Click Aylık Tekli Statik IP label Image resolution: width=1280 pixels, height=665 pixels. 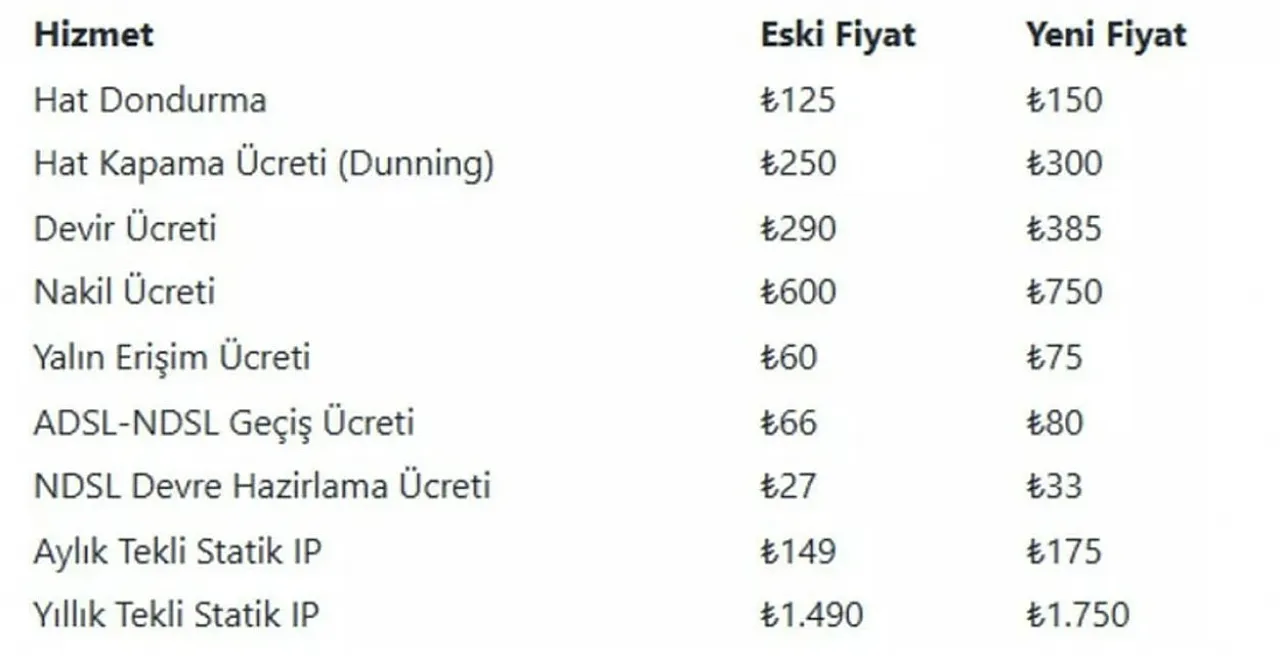[x=178, y=551]
